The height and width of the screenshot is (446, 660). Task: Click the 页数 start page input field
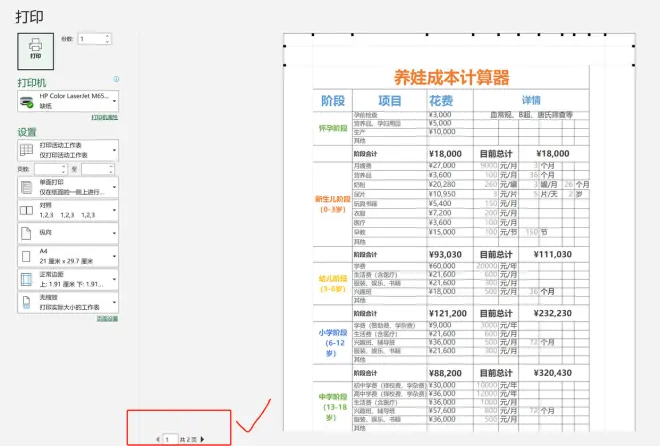pyautogui.click(x=48, y=169)
